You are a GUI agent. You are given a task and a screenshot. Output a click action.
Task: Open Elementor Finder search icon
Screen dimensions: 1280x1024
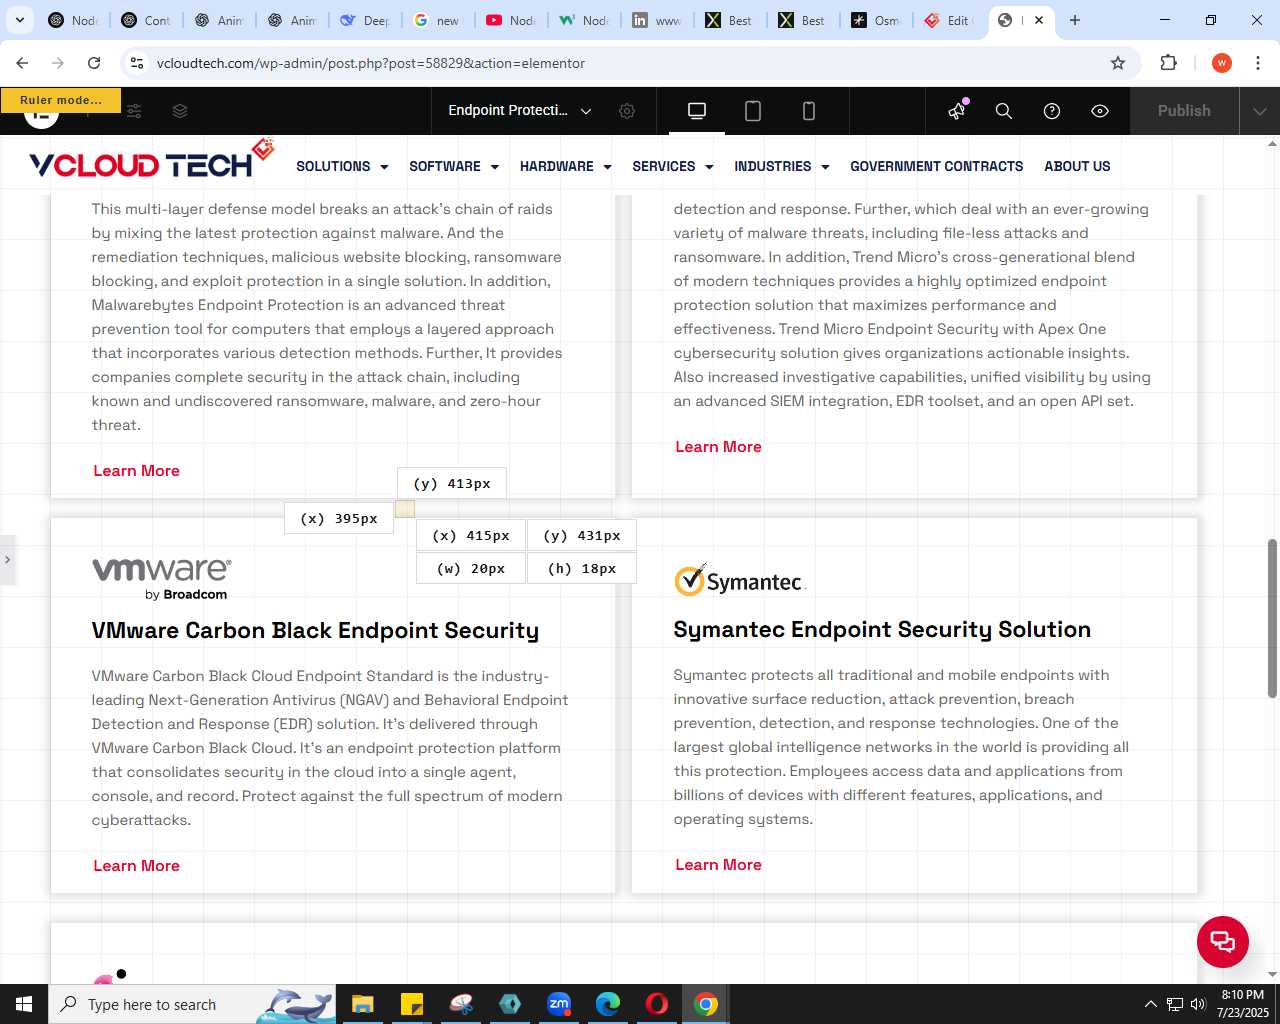click(x=1004, y=111)
